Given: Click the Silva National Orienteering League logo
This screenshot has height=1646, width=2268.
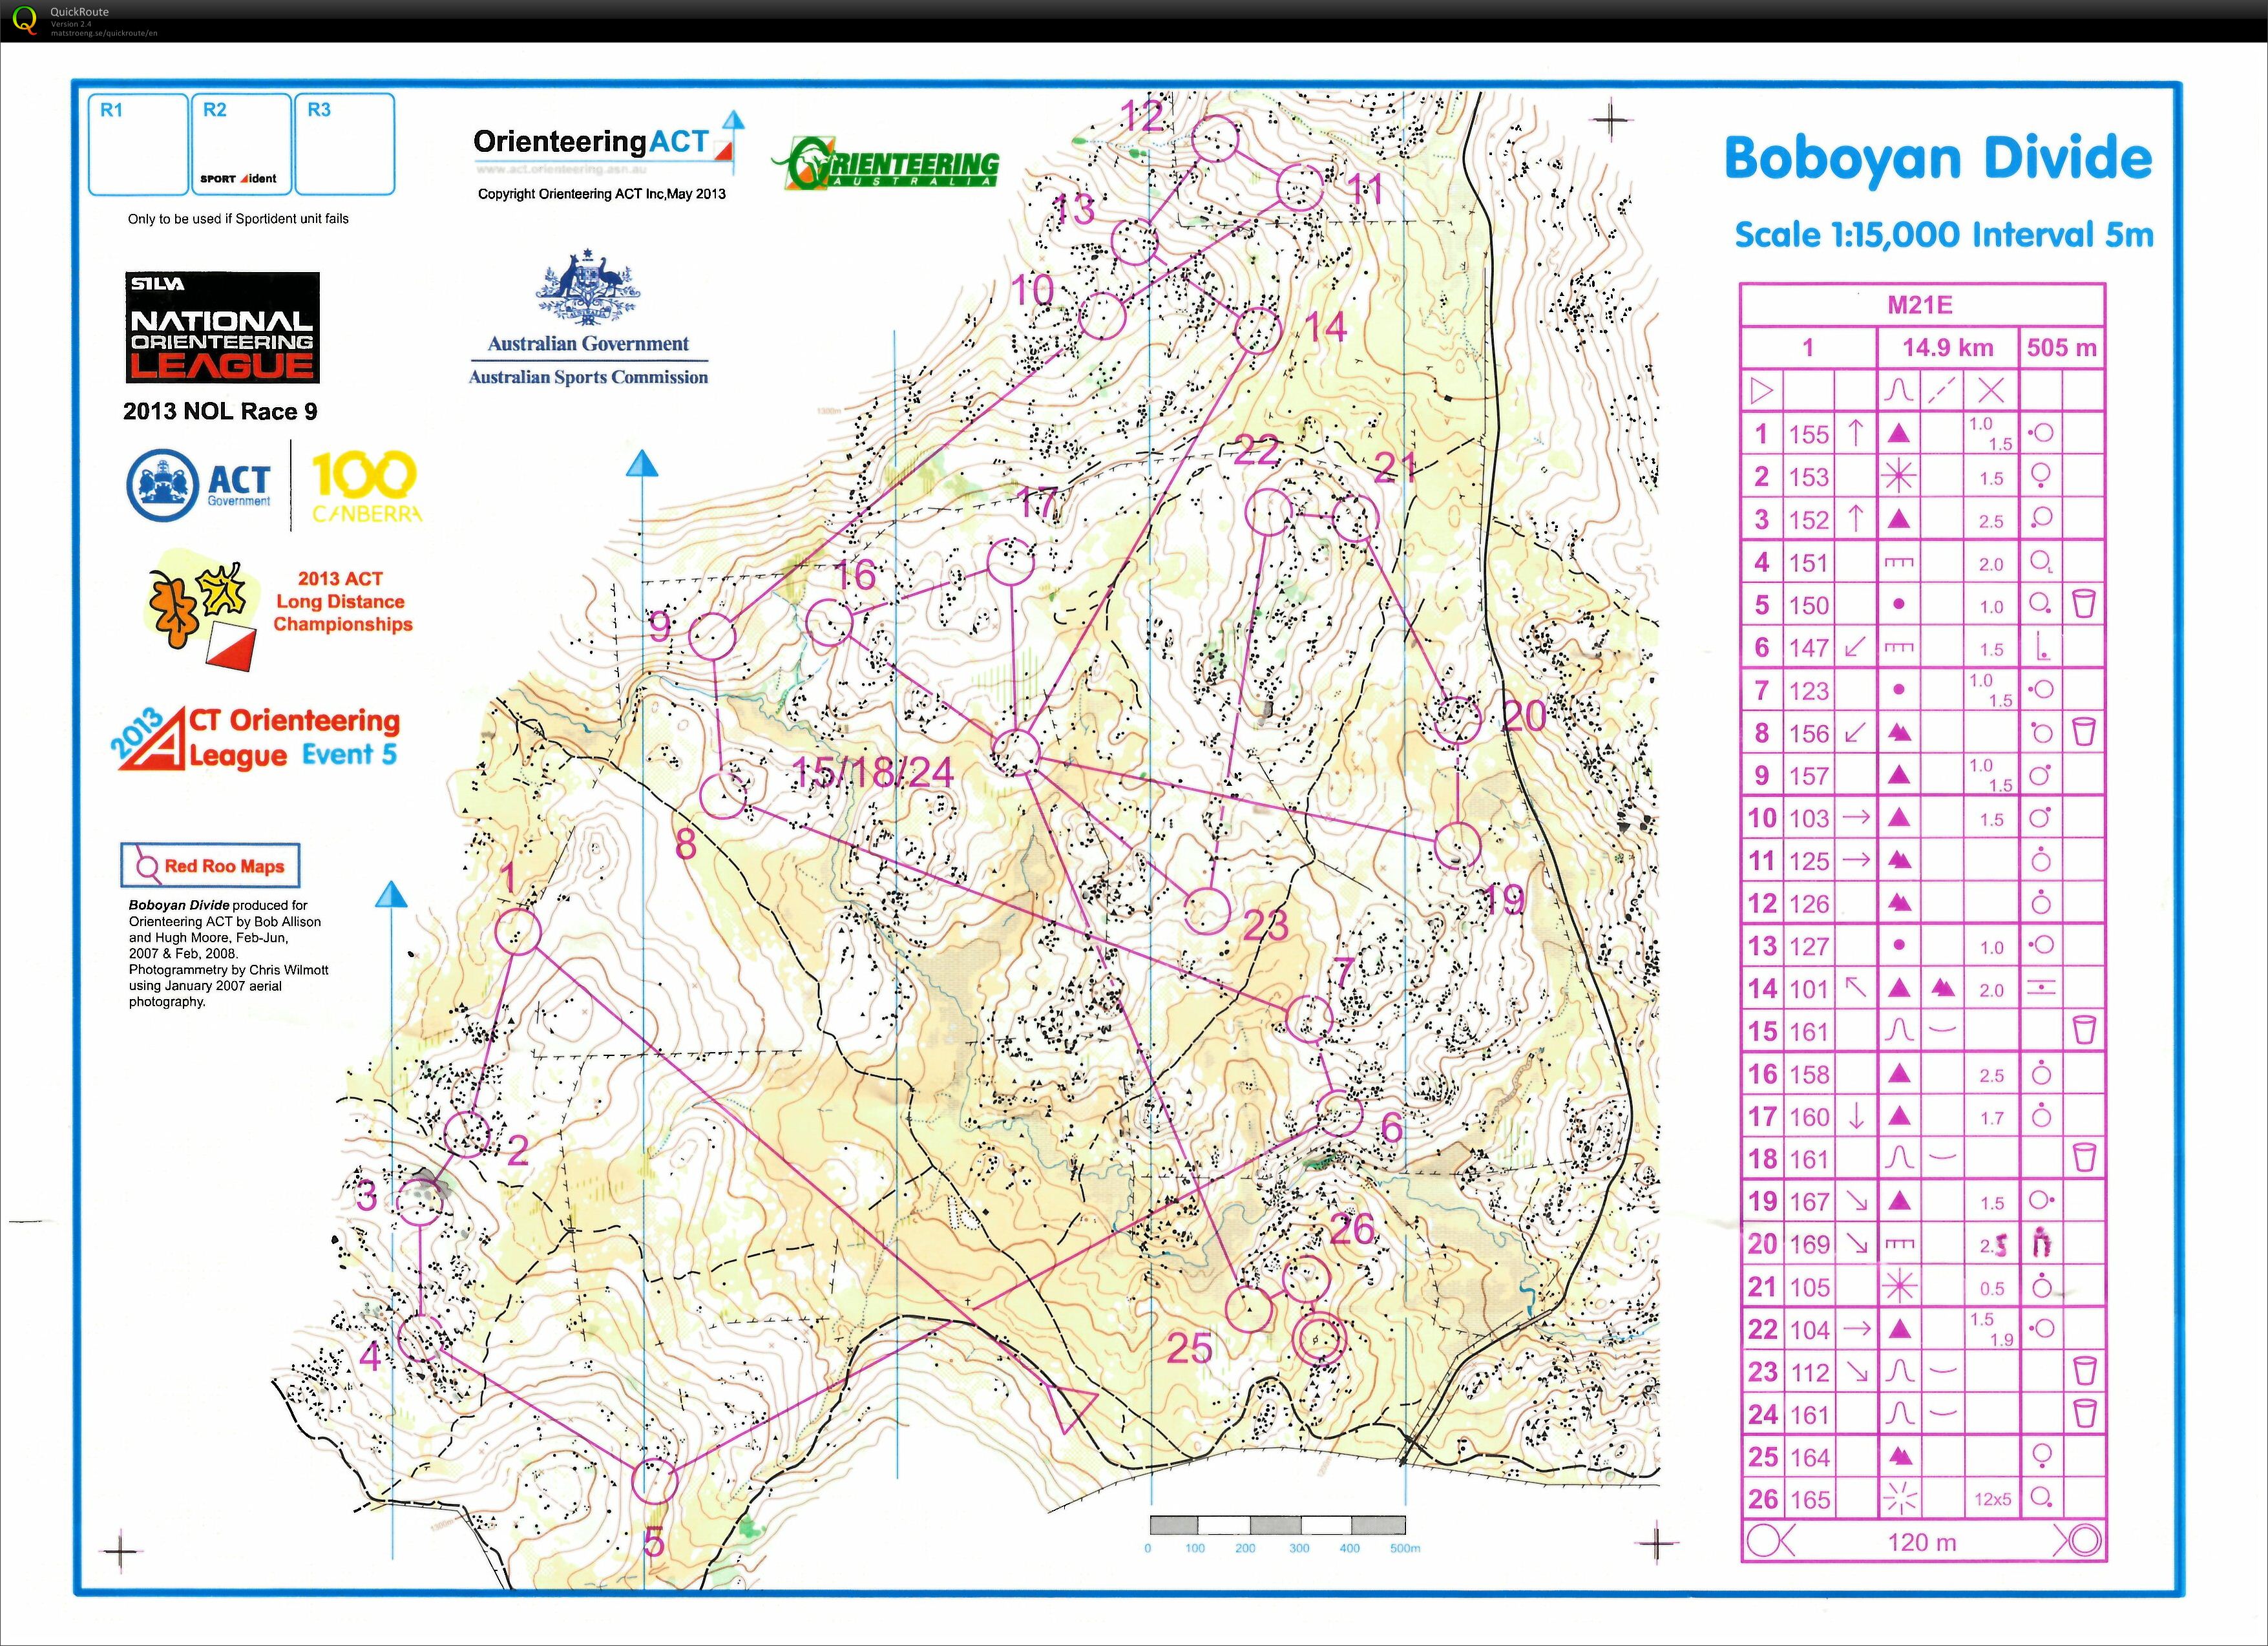Looking at the screenshot, I should [222, 328].
